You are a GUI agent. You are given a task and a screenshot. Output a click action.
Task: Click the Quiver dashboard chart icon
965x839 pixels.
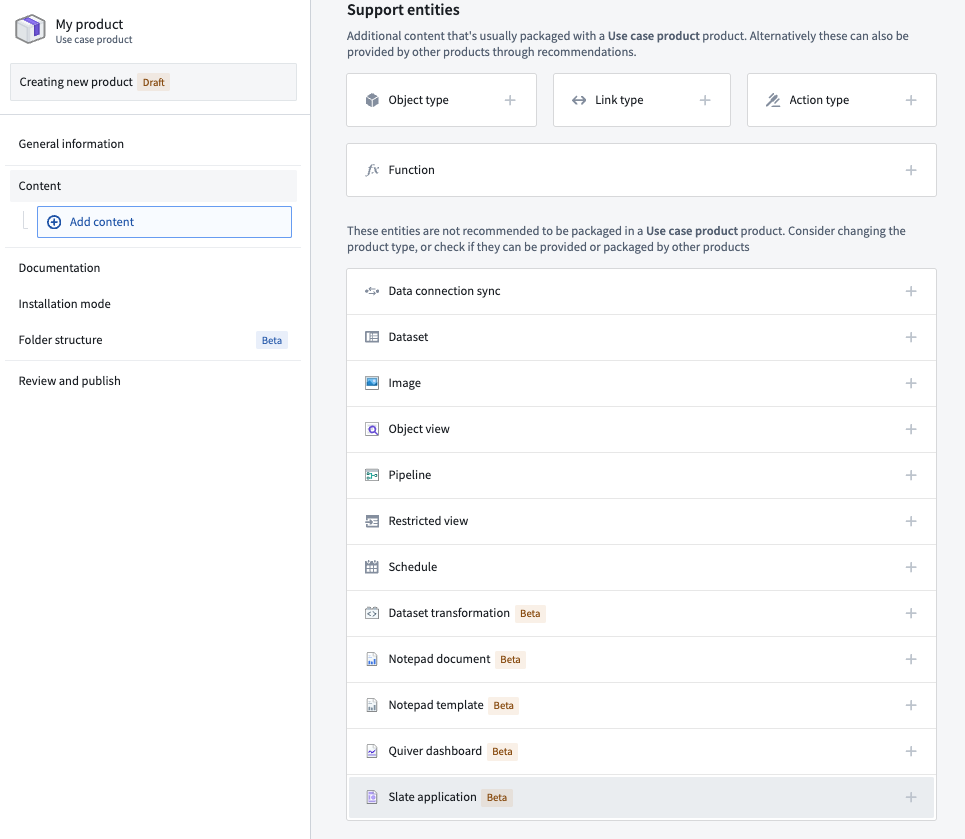[x=372, y=751]
